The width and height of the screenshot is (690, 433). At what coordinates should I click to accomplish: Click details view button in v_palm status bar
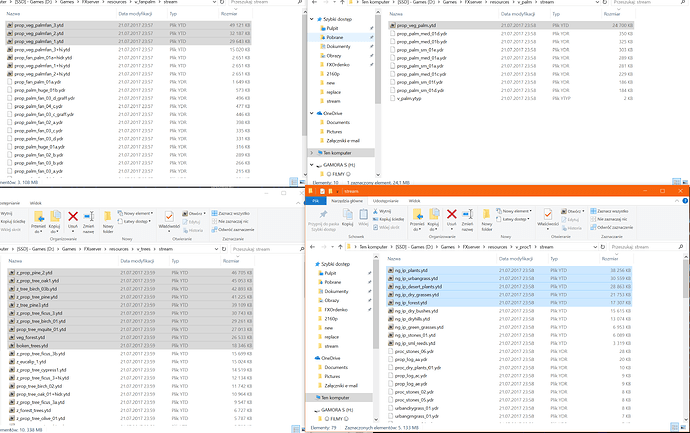[675, 182]
